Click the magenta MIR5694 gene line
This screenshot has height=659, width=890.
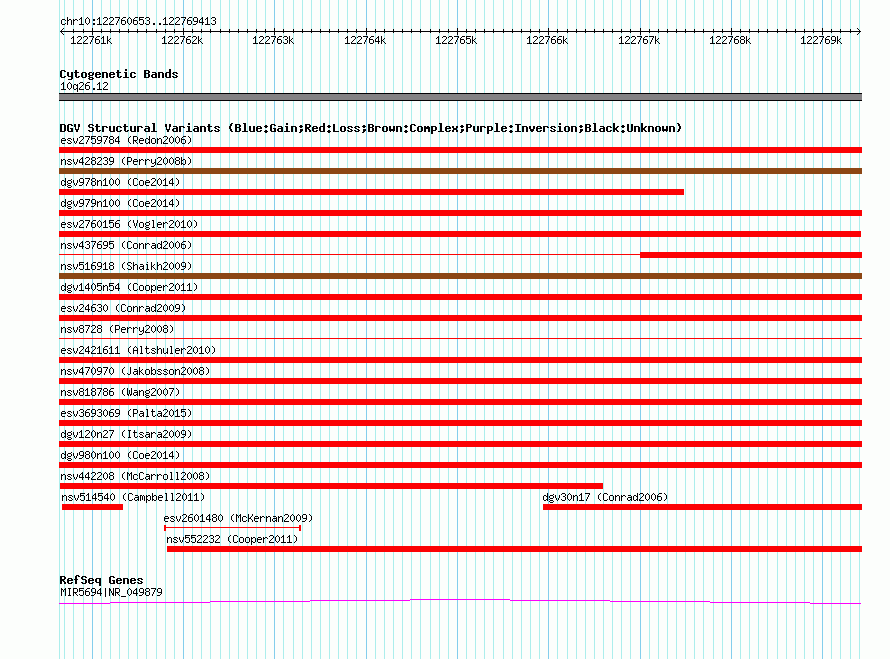coord(460,601)
